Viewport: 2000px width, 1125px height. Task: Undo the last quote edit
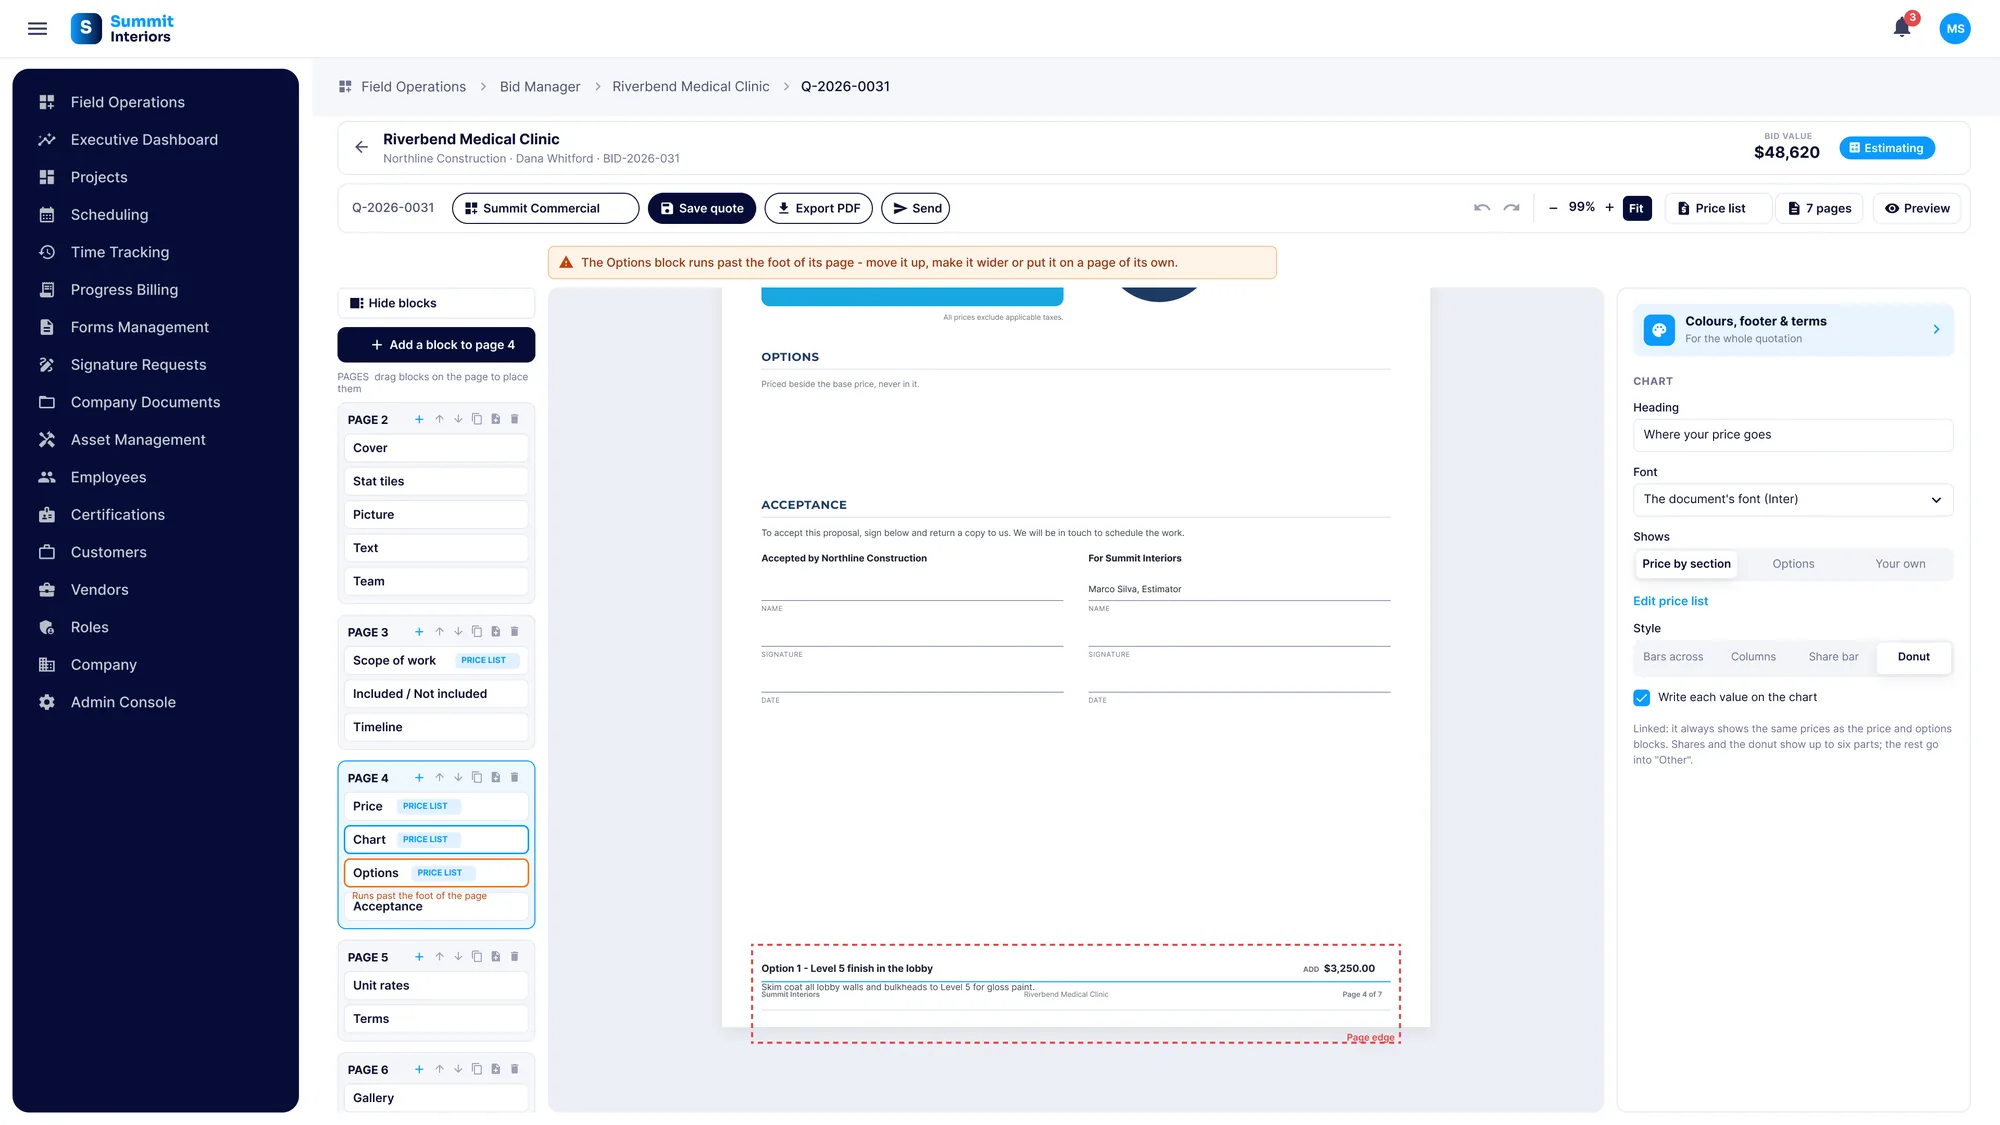click(x=1482, y=208)
